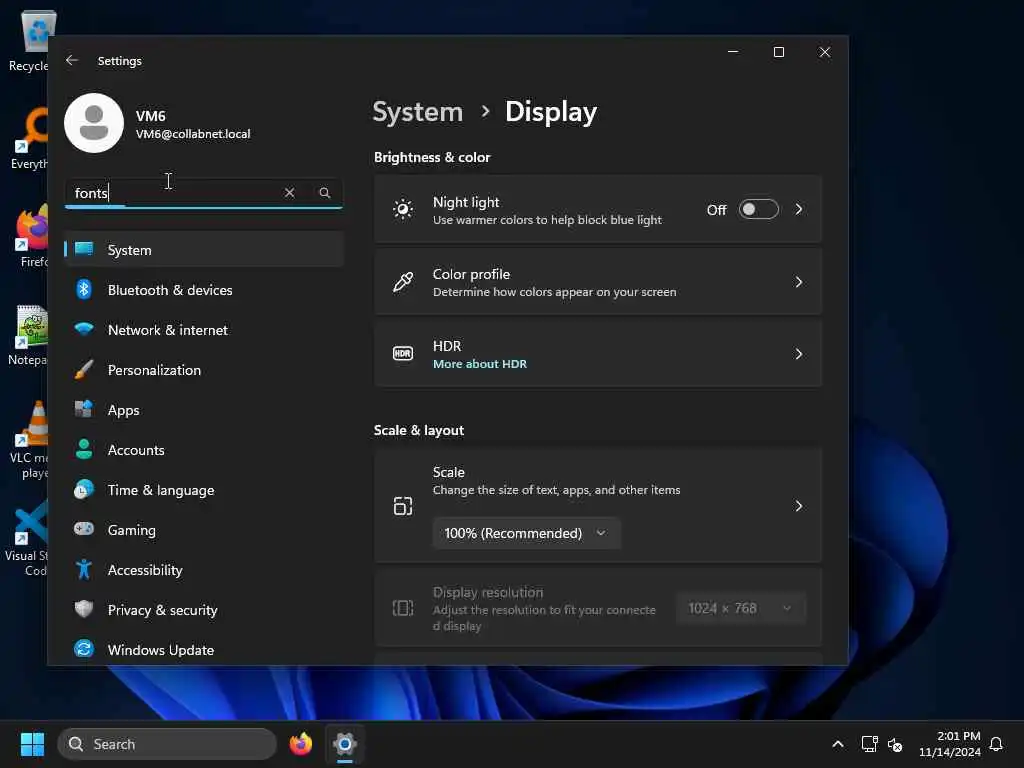1024x768 pixels.
Task: Select the Accounts category
Action: click(204, 449)
